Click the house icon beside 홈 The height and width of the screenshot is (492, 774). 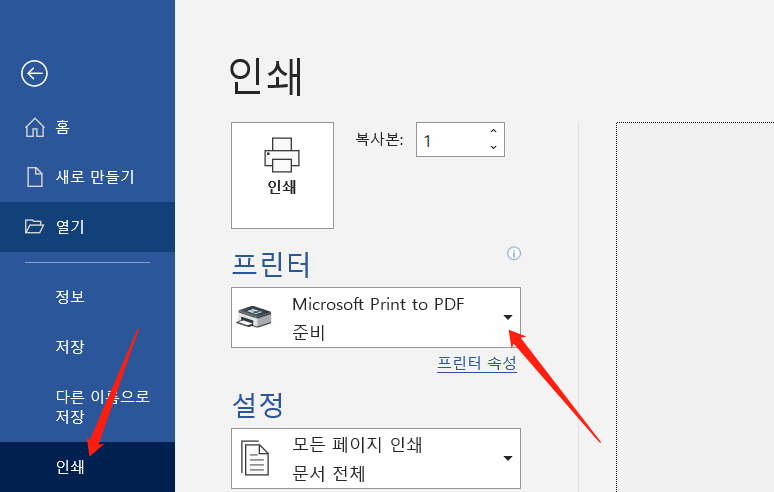click(35, 127)
